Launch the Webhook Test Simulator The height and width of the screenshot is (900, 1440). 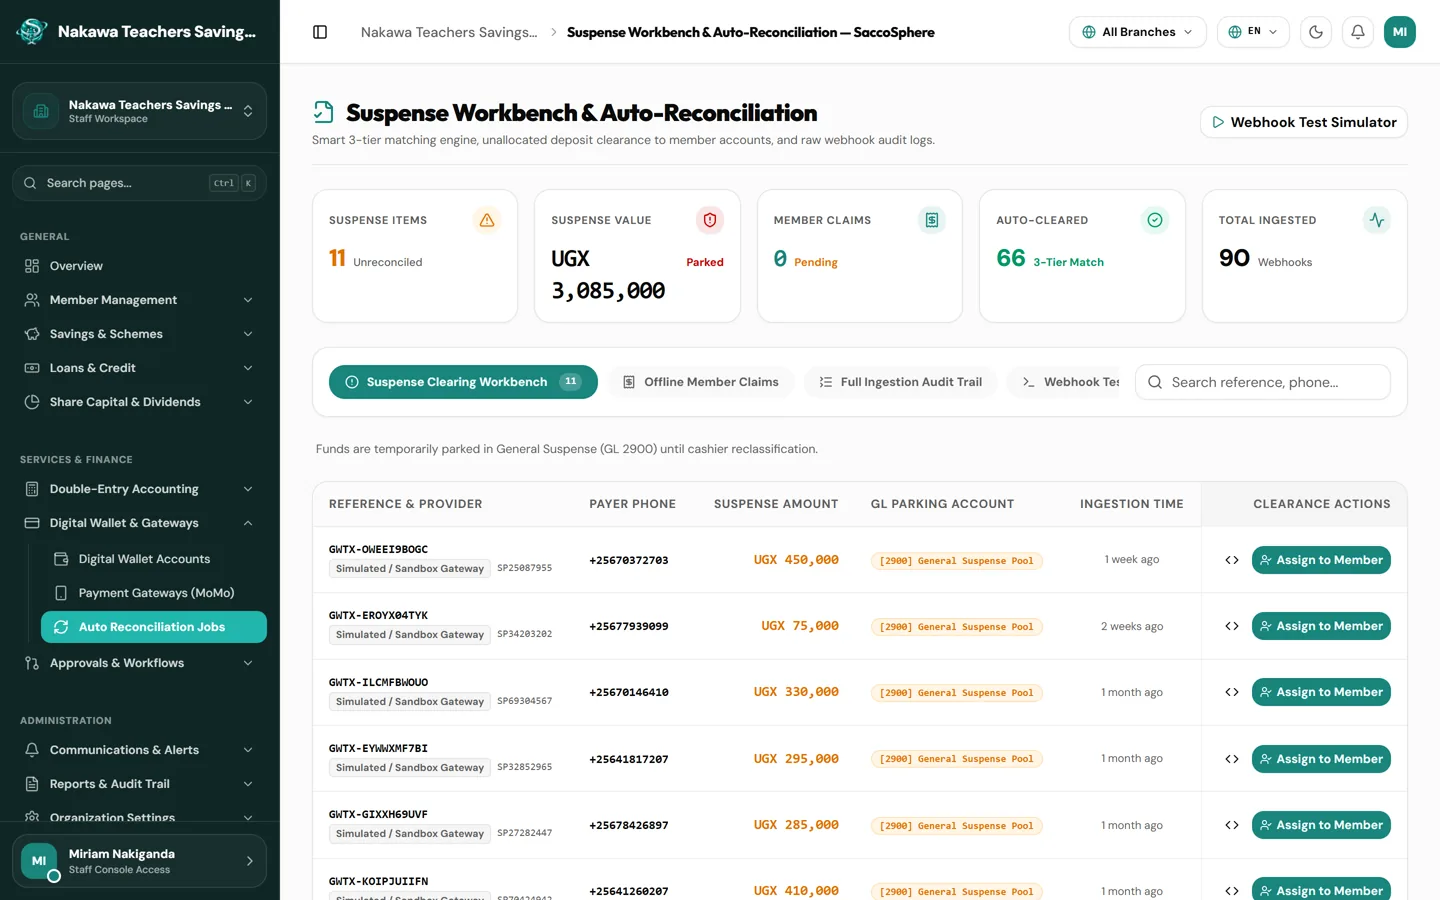[x=1304, y=122]
